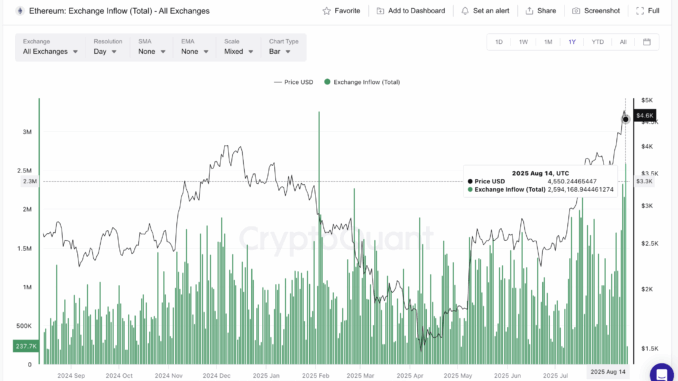Click the Add to Dashboard icon
This screenshot has height=381, width=678.
pyautogui.click(x=380, y=11)
